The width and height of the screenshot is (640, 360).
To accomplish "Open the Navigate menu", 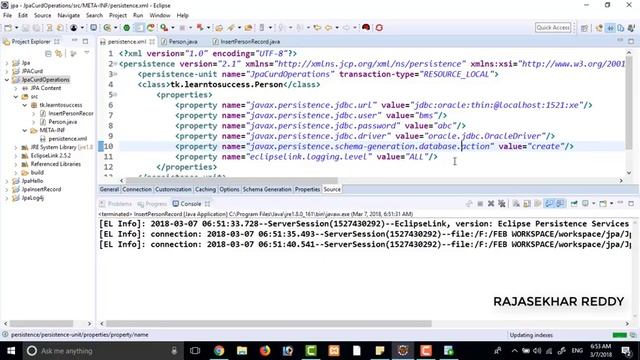I will point(69,15).
